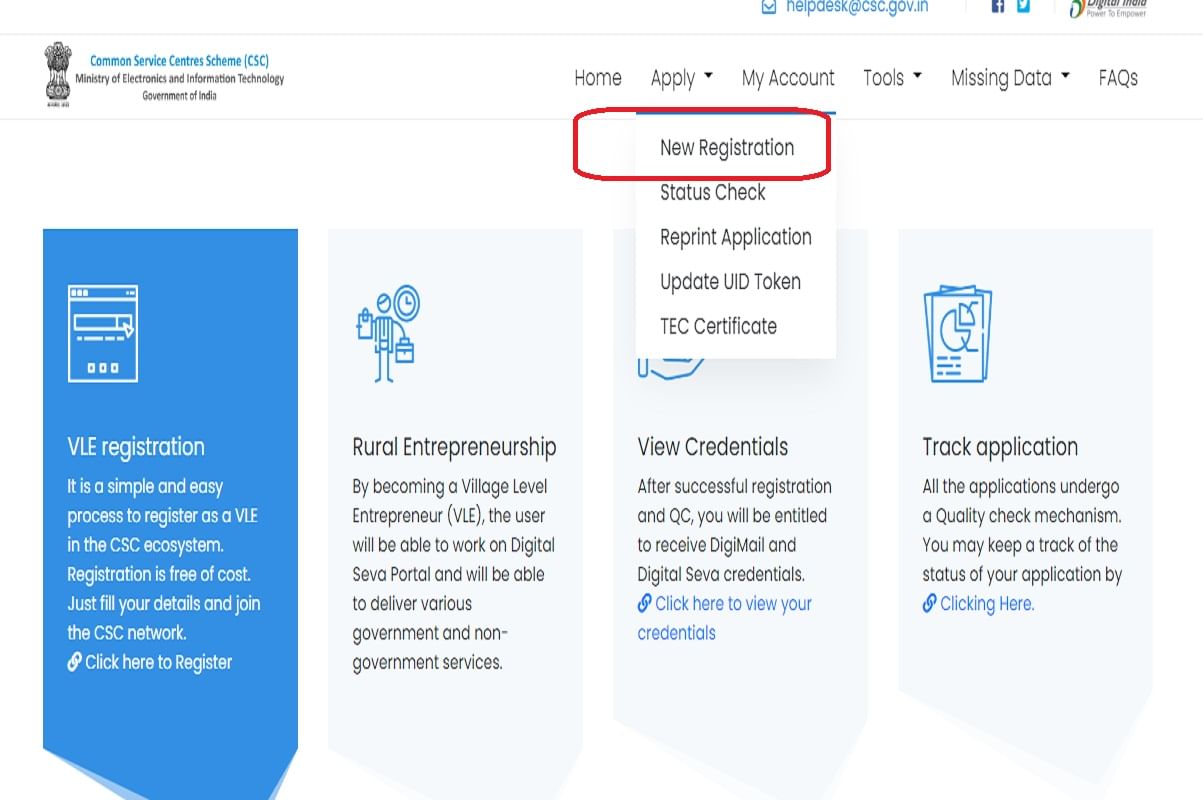Screen dimensions: 1203x800
Task: Open the My Account menu item
Action: 788,77
